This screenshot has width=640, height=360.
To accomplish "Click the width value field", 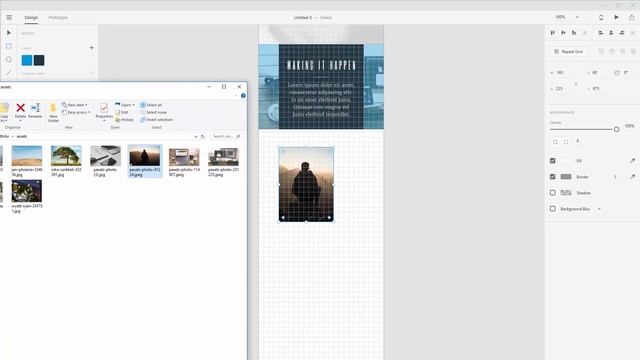I will (560, 73).
